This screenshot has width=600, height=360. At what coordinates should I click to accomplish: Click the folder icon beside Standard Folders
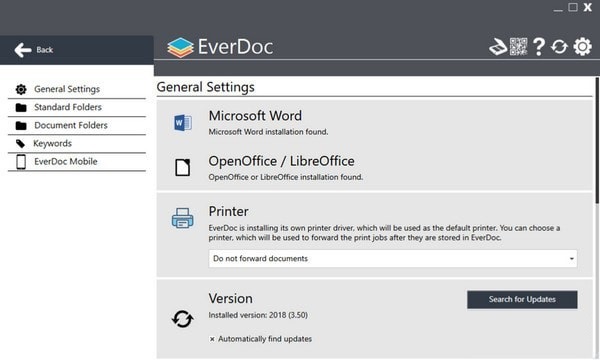point(21,108)
